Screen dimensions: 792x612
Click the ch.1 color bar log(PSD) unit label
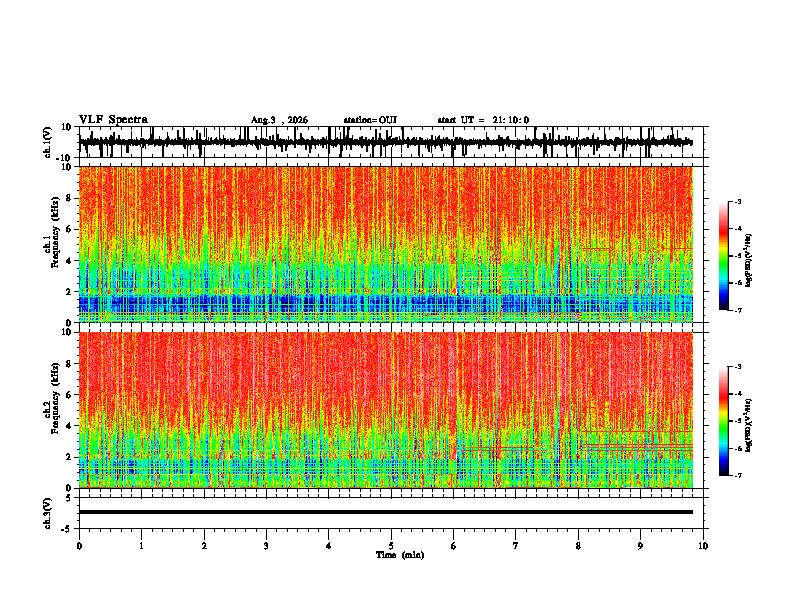click(x=749, y=261)
